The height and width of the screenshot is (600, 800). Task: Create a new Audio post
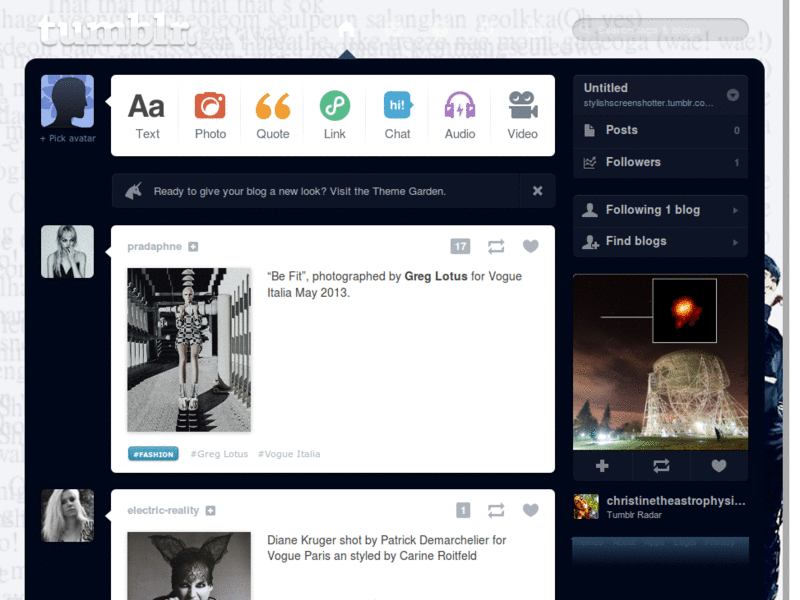click(460, 116)
